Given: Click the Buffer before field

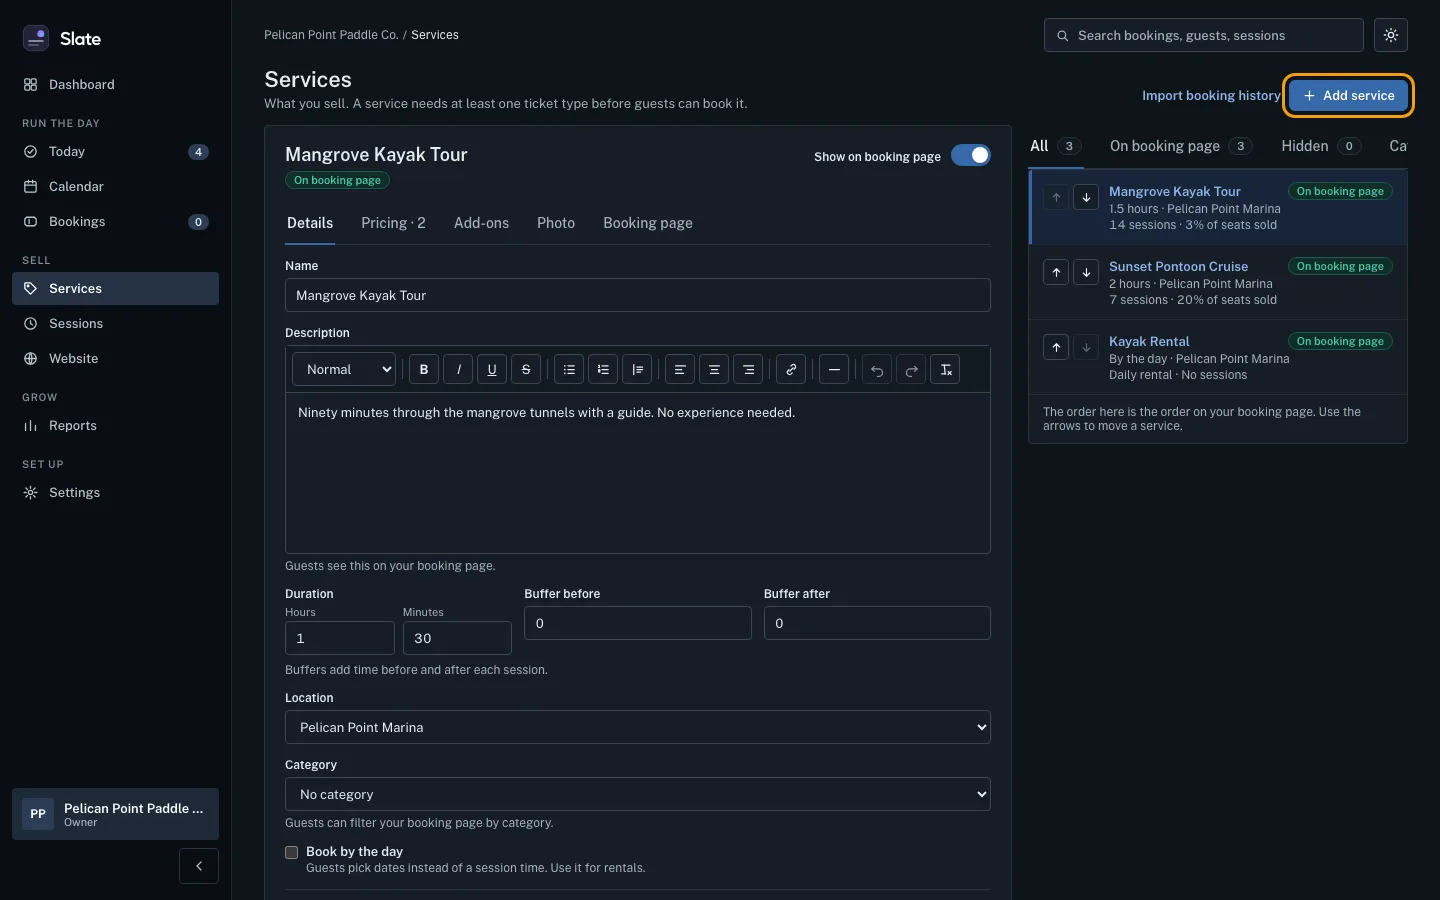Looking at the screenshot, I should [638, 623].
